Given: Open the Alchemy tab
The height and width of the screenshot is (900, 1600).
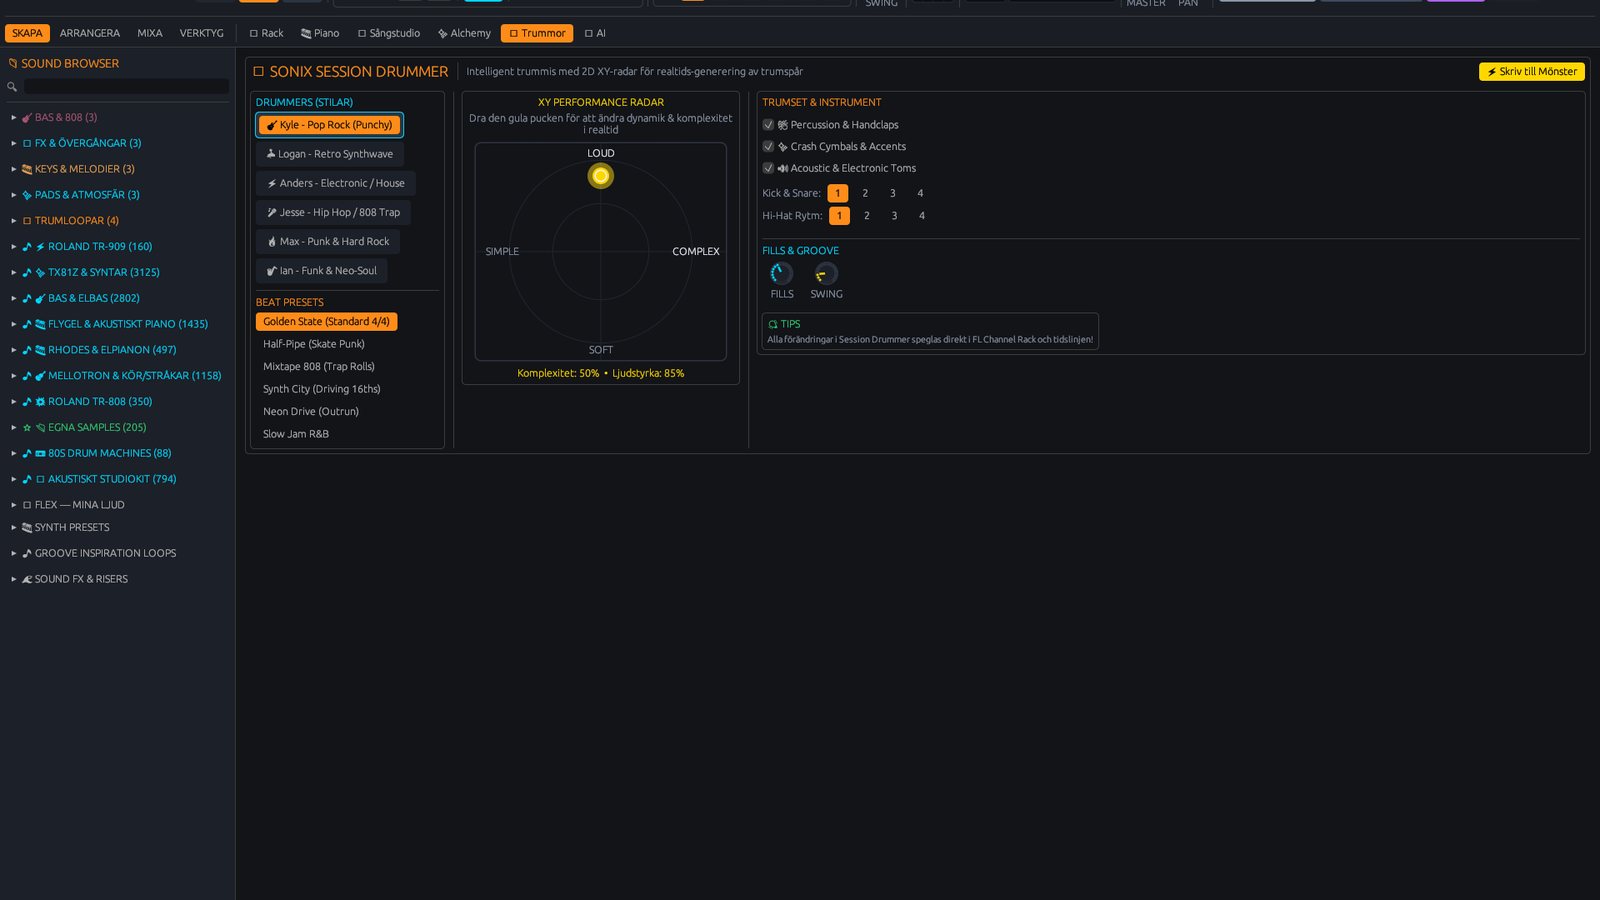Looking at the screenshot, I should (464, 33).
